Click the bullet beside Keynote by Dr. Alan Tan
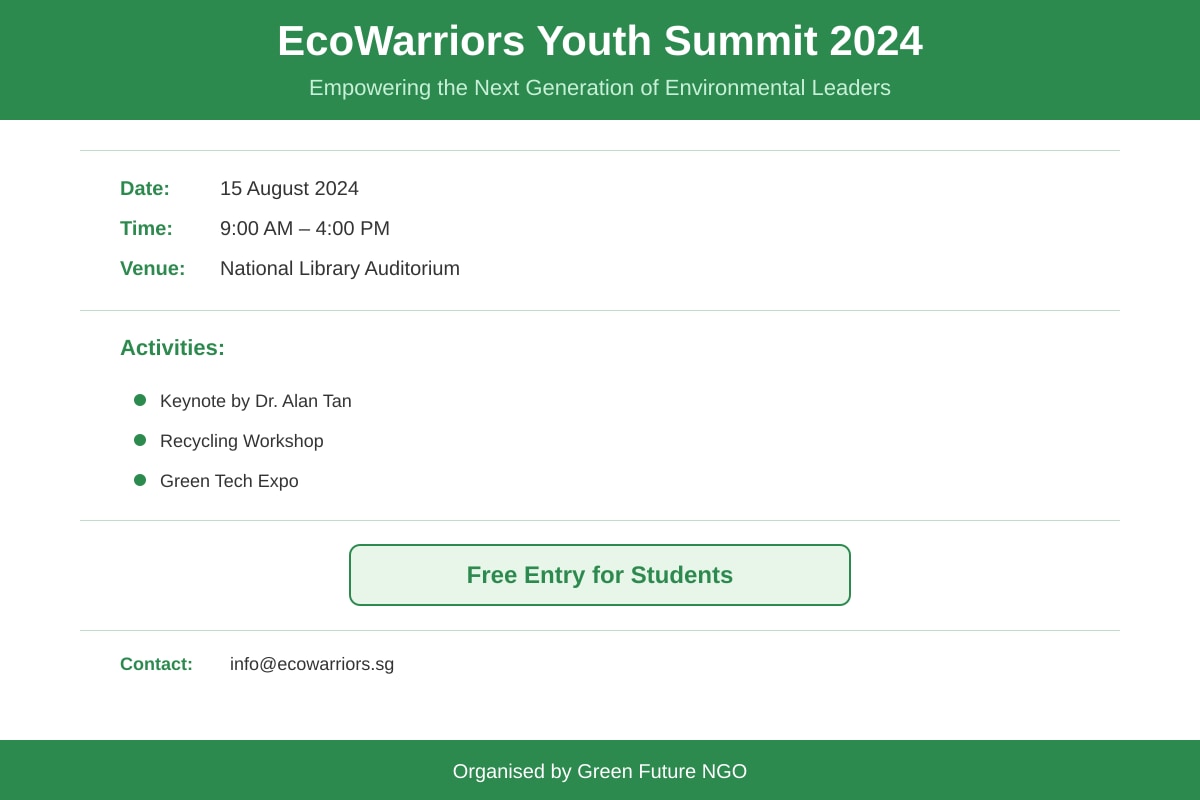Screen dimensions: 1200x800 [140, 400]
